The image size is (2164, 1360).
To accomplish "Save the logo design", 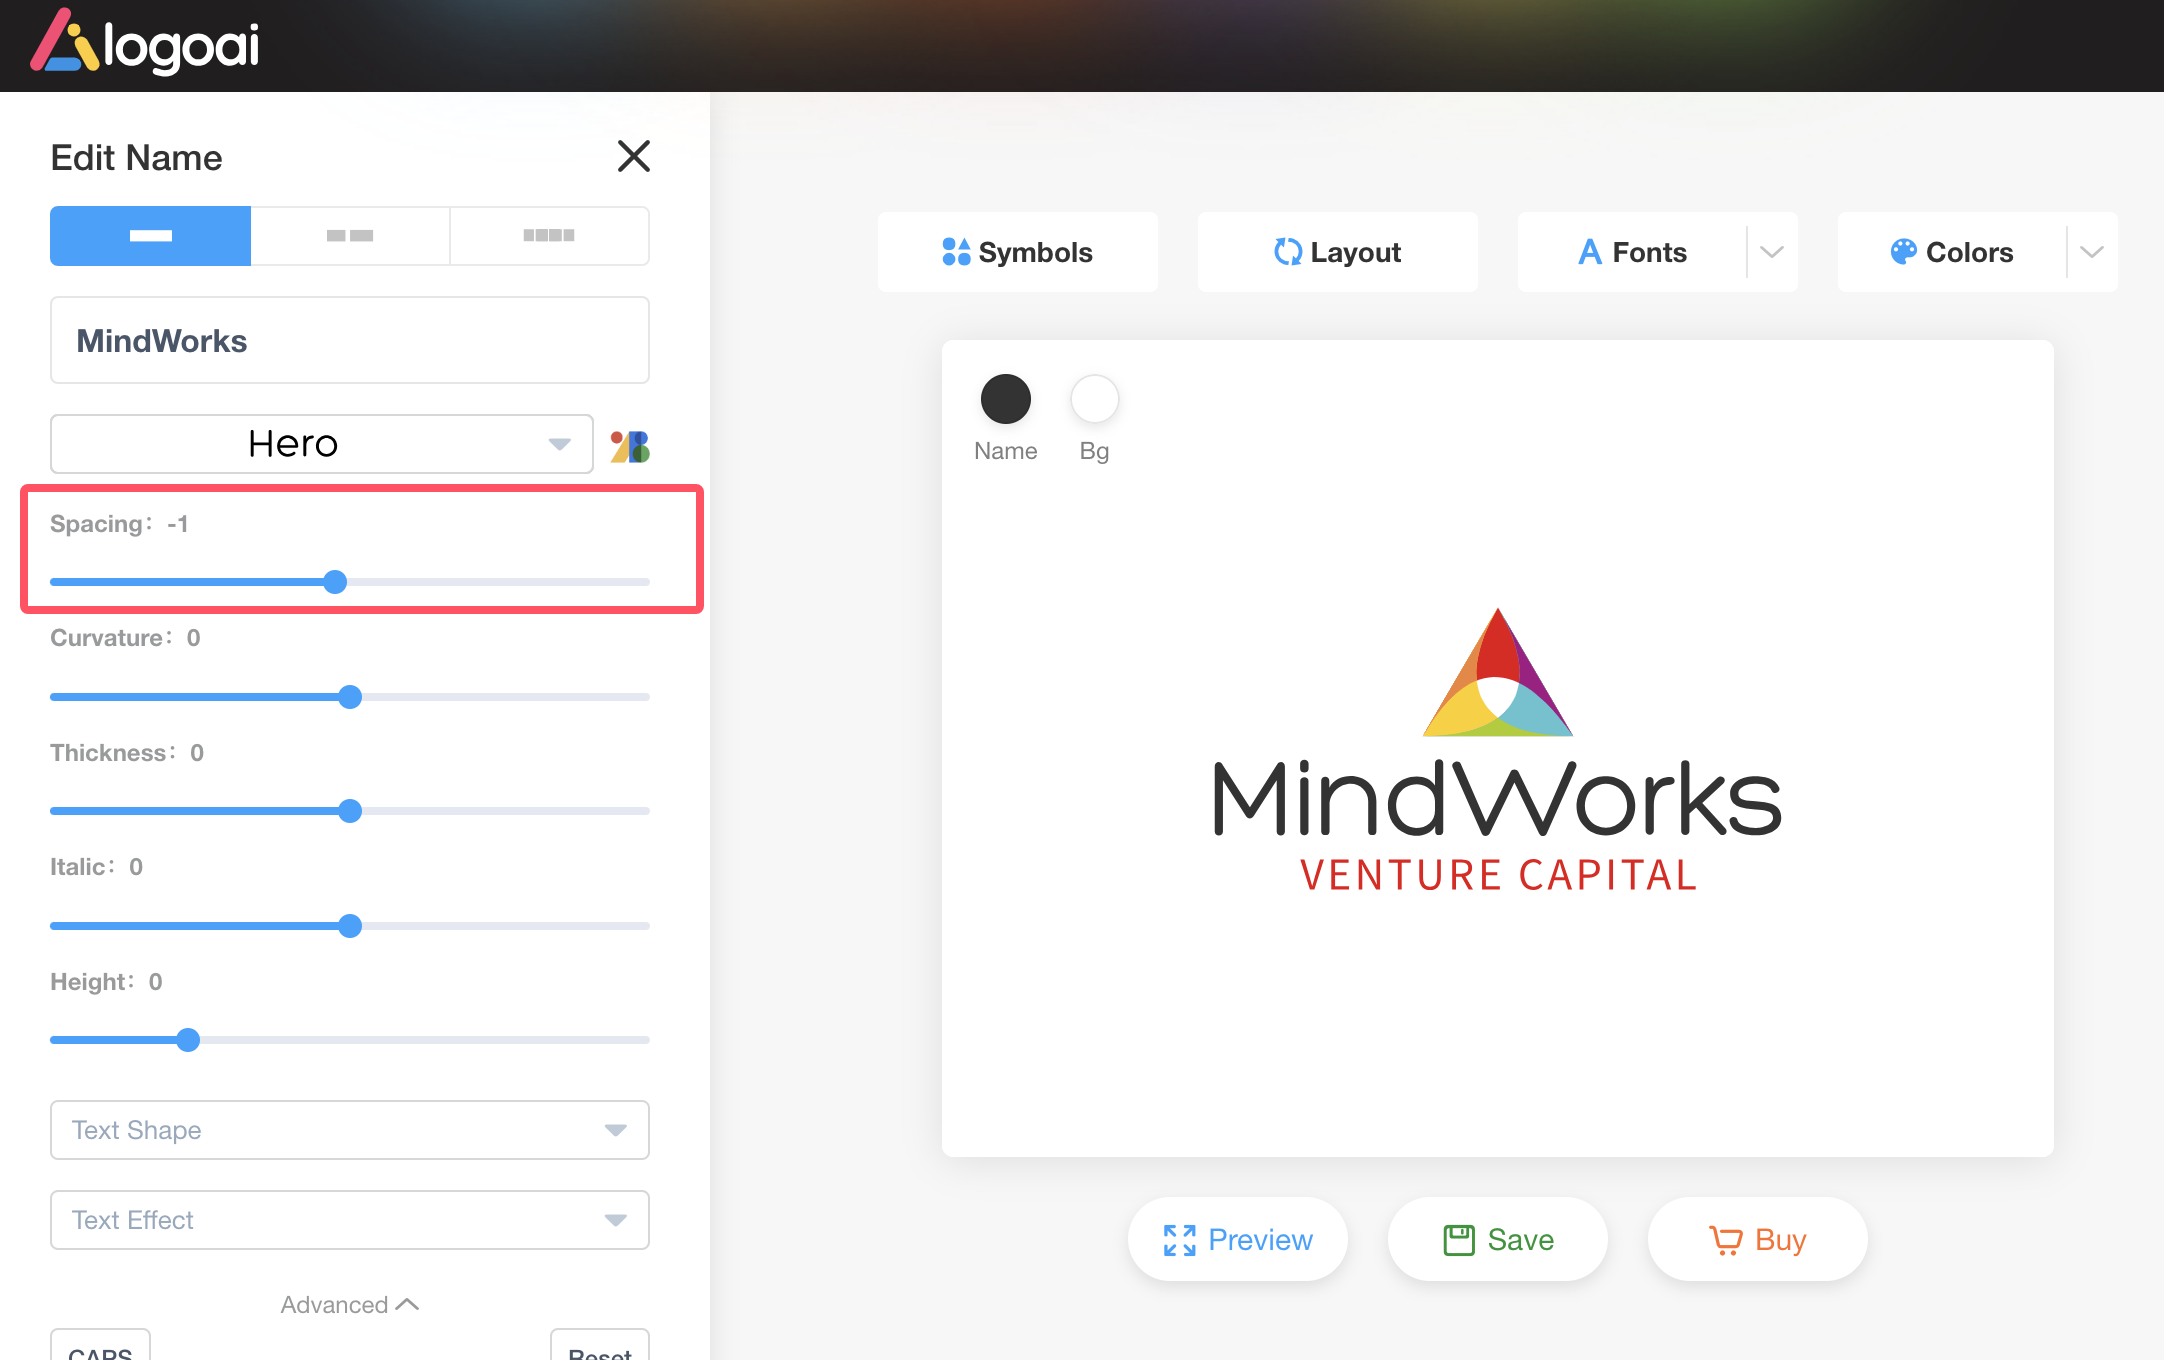I will click(1497, 1239).
